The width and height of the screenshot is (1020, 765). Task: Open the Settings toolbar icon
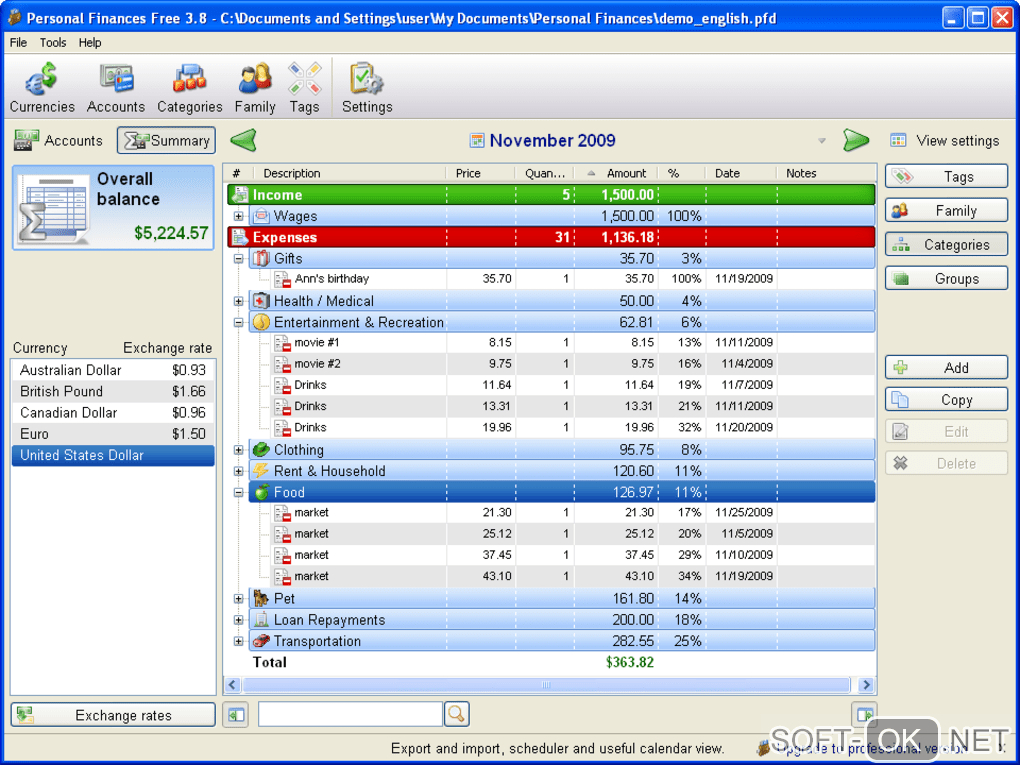(367, 88)
